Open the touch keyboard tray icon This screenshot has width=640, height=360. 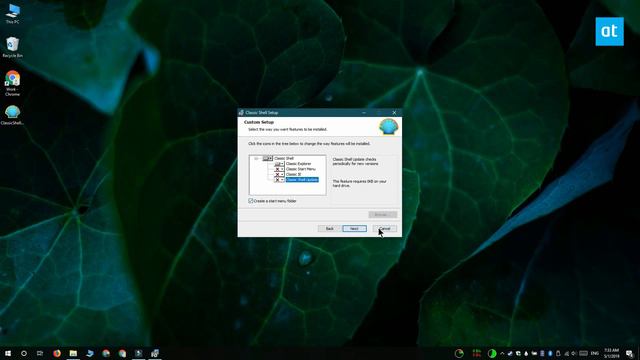click(x=583, y=353)
